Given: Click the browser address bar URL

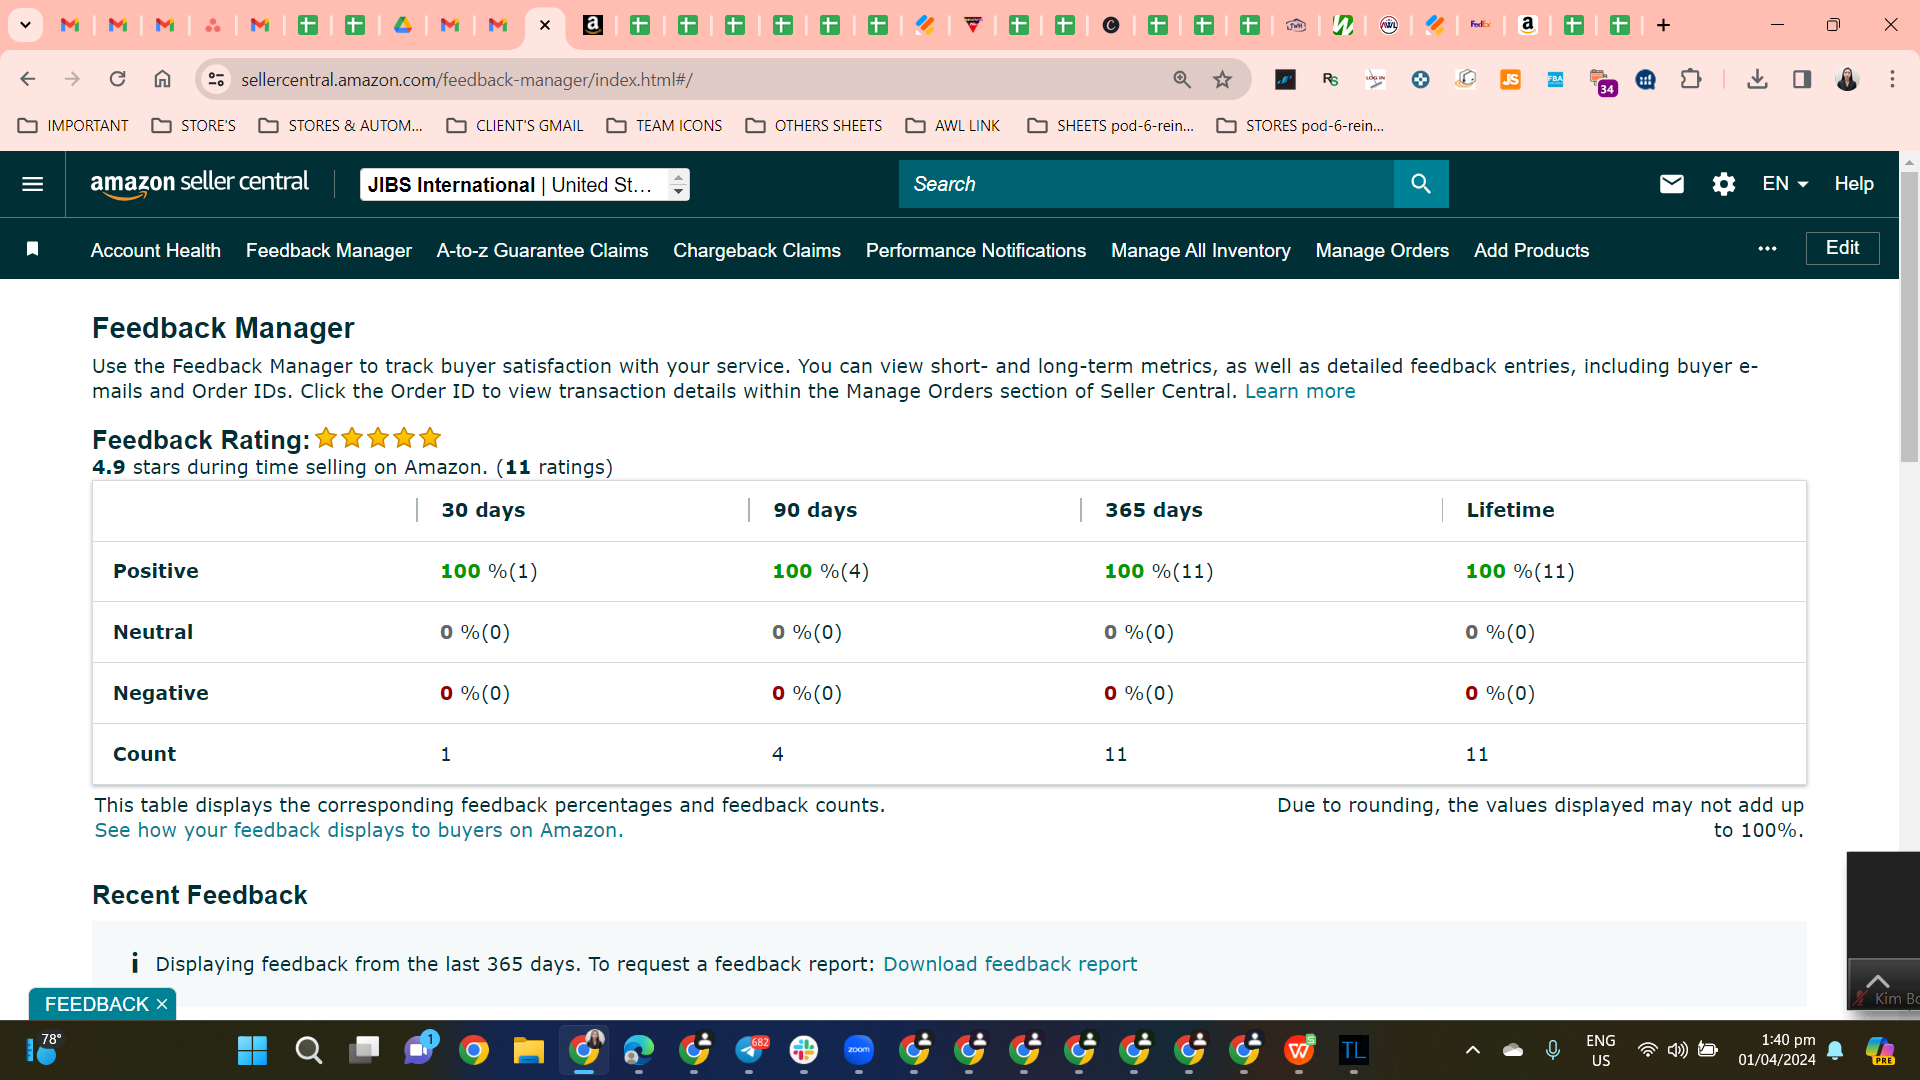Looking at the screenshot, I should (467, 79).
